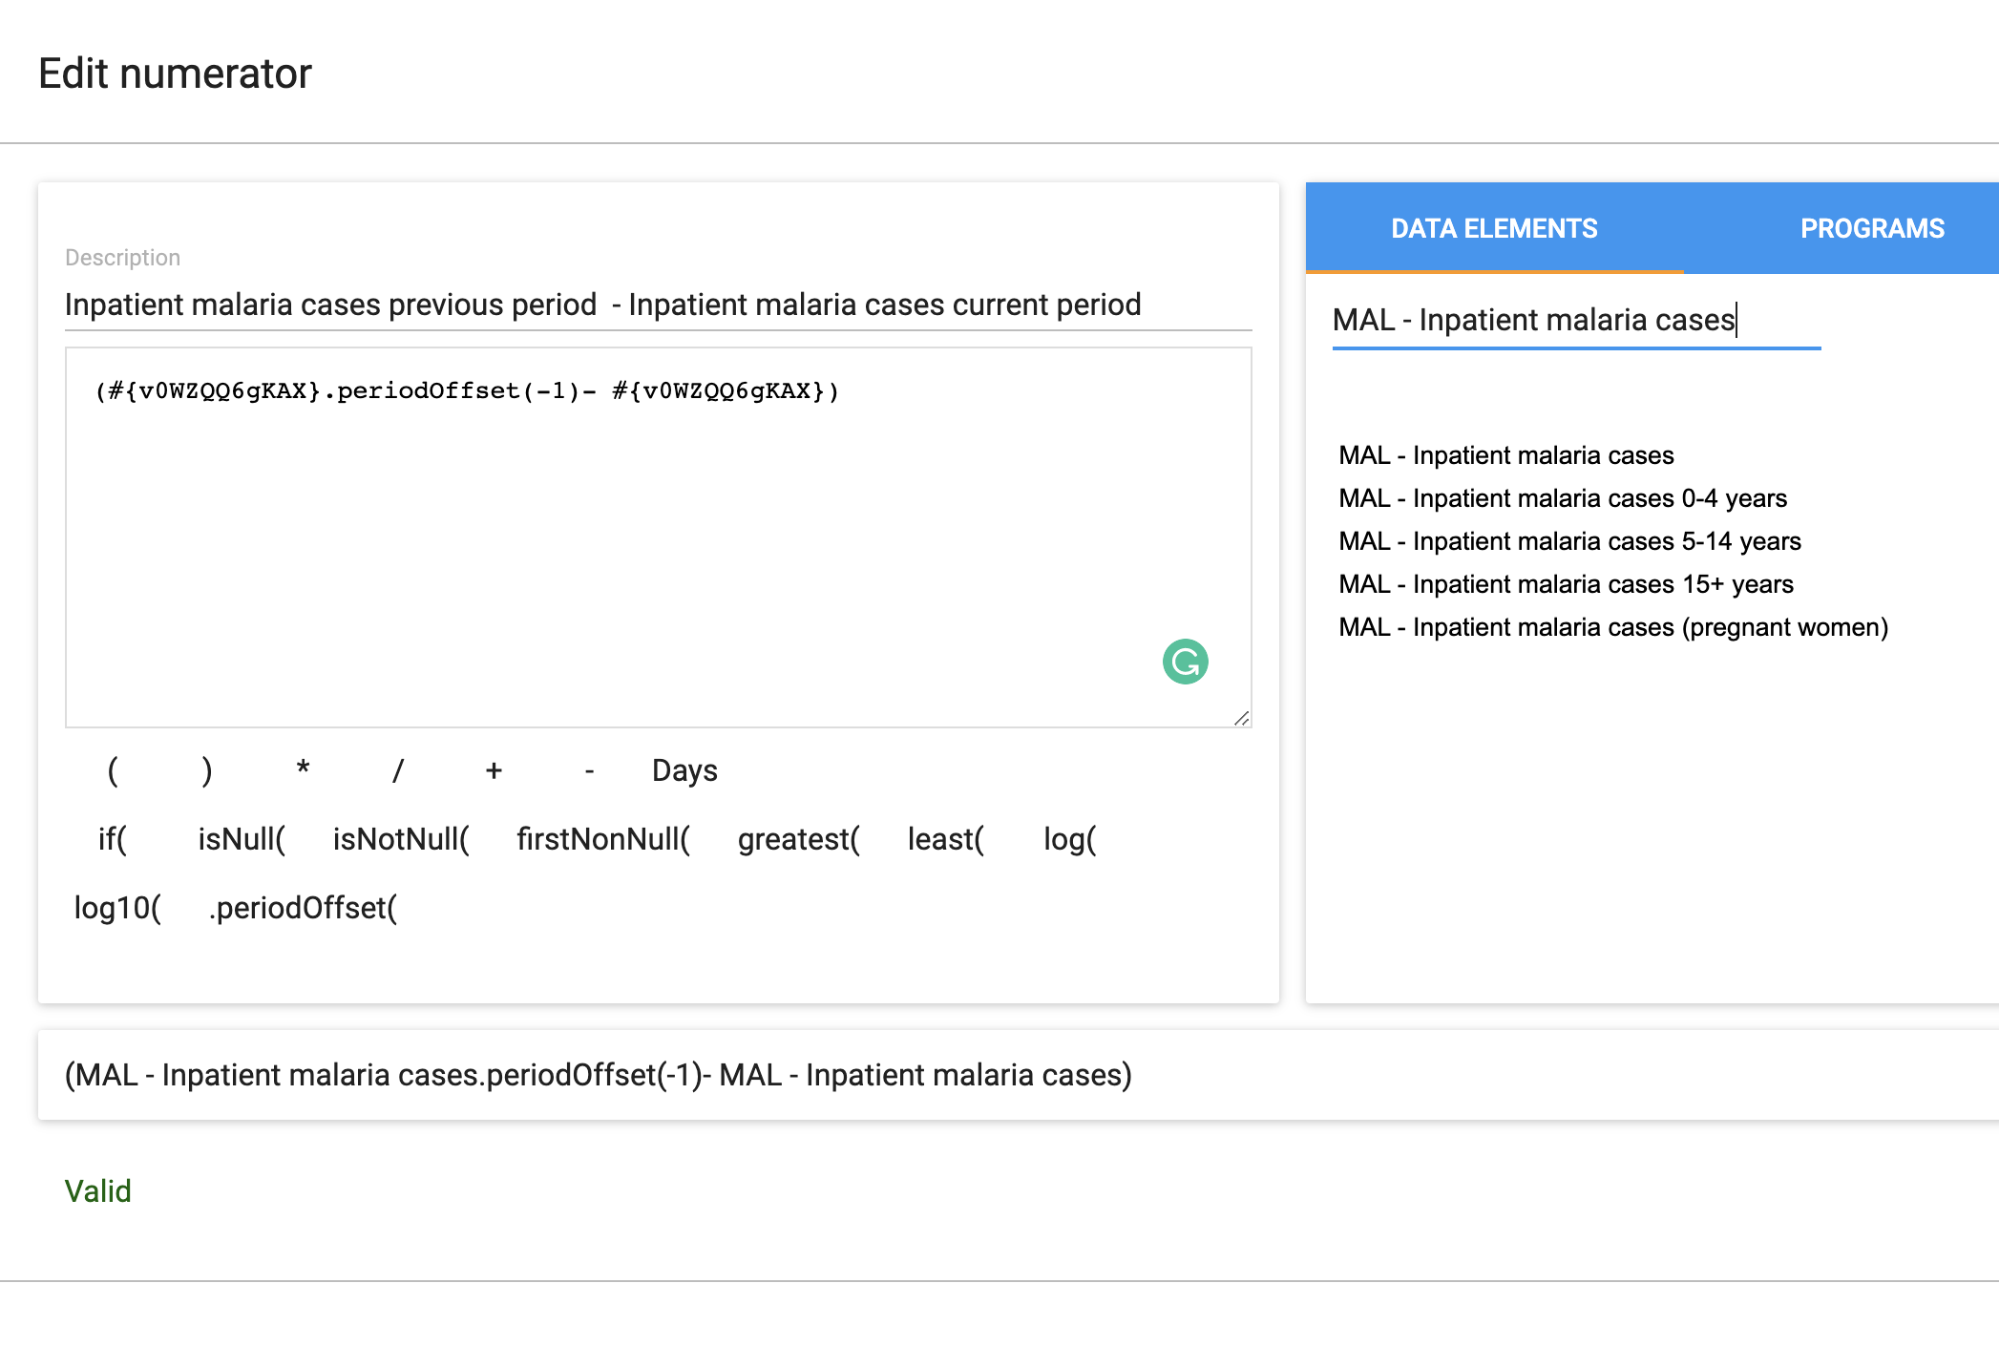The image size is (1999, 1350).
Task: Insert the plus operator
Action: click(x=493, y=770)
